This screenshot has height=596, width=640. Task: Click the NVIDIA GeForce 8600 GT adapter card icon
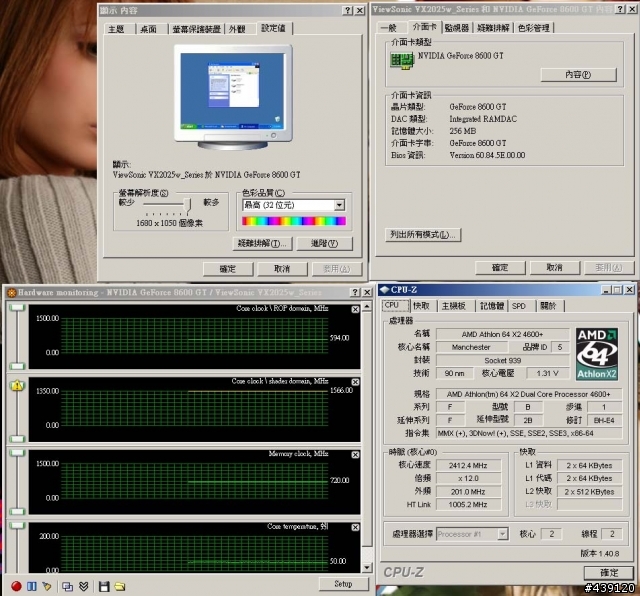click(x=402, y=61)
